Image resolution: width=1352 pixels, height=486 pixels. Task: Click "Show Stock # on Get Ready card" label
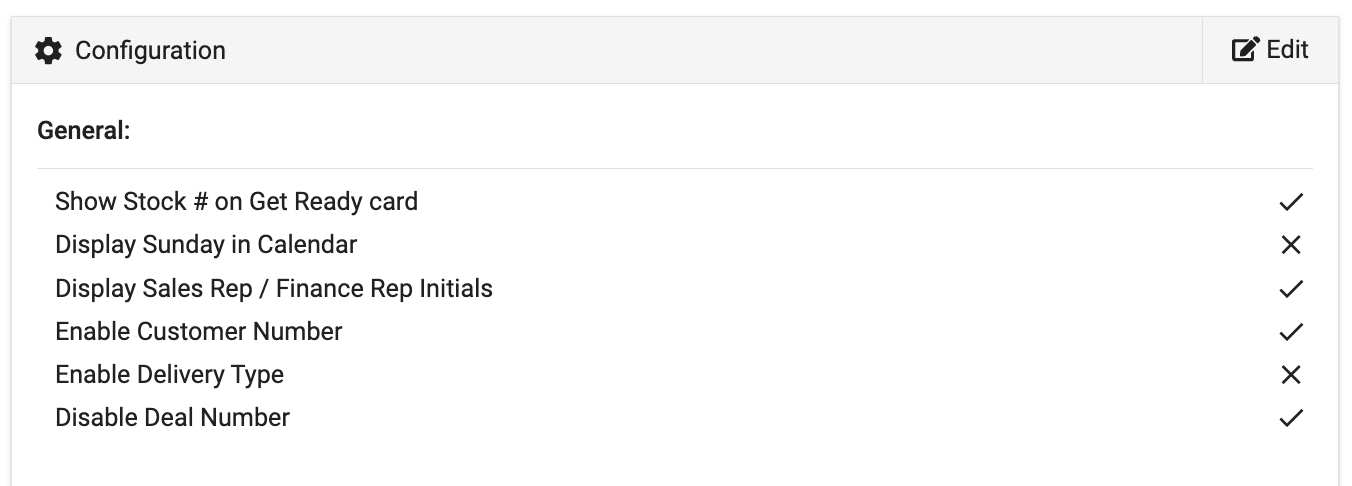click(x=236, y=202)
